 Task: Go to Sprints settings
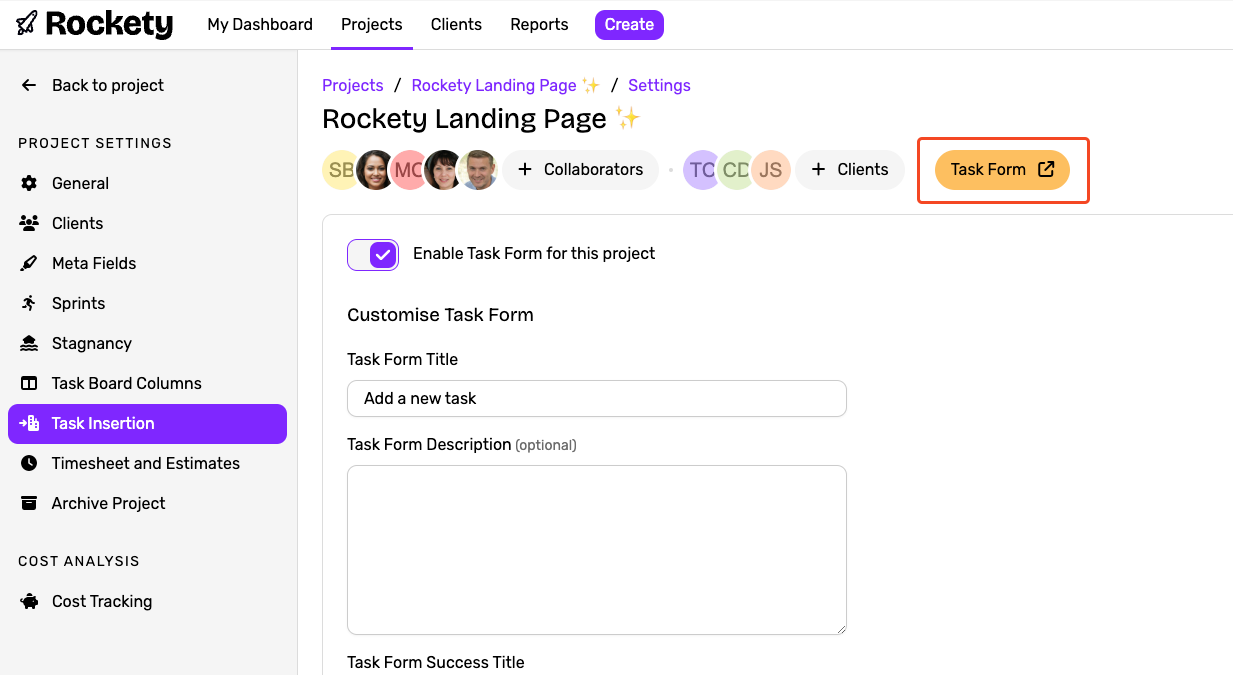tap(147, 303)
